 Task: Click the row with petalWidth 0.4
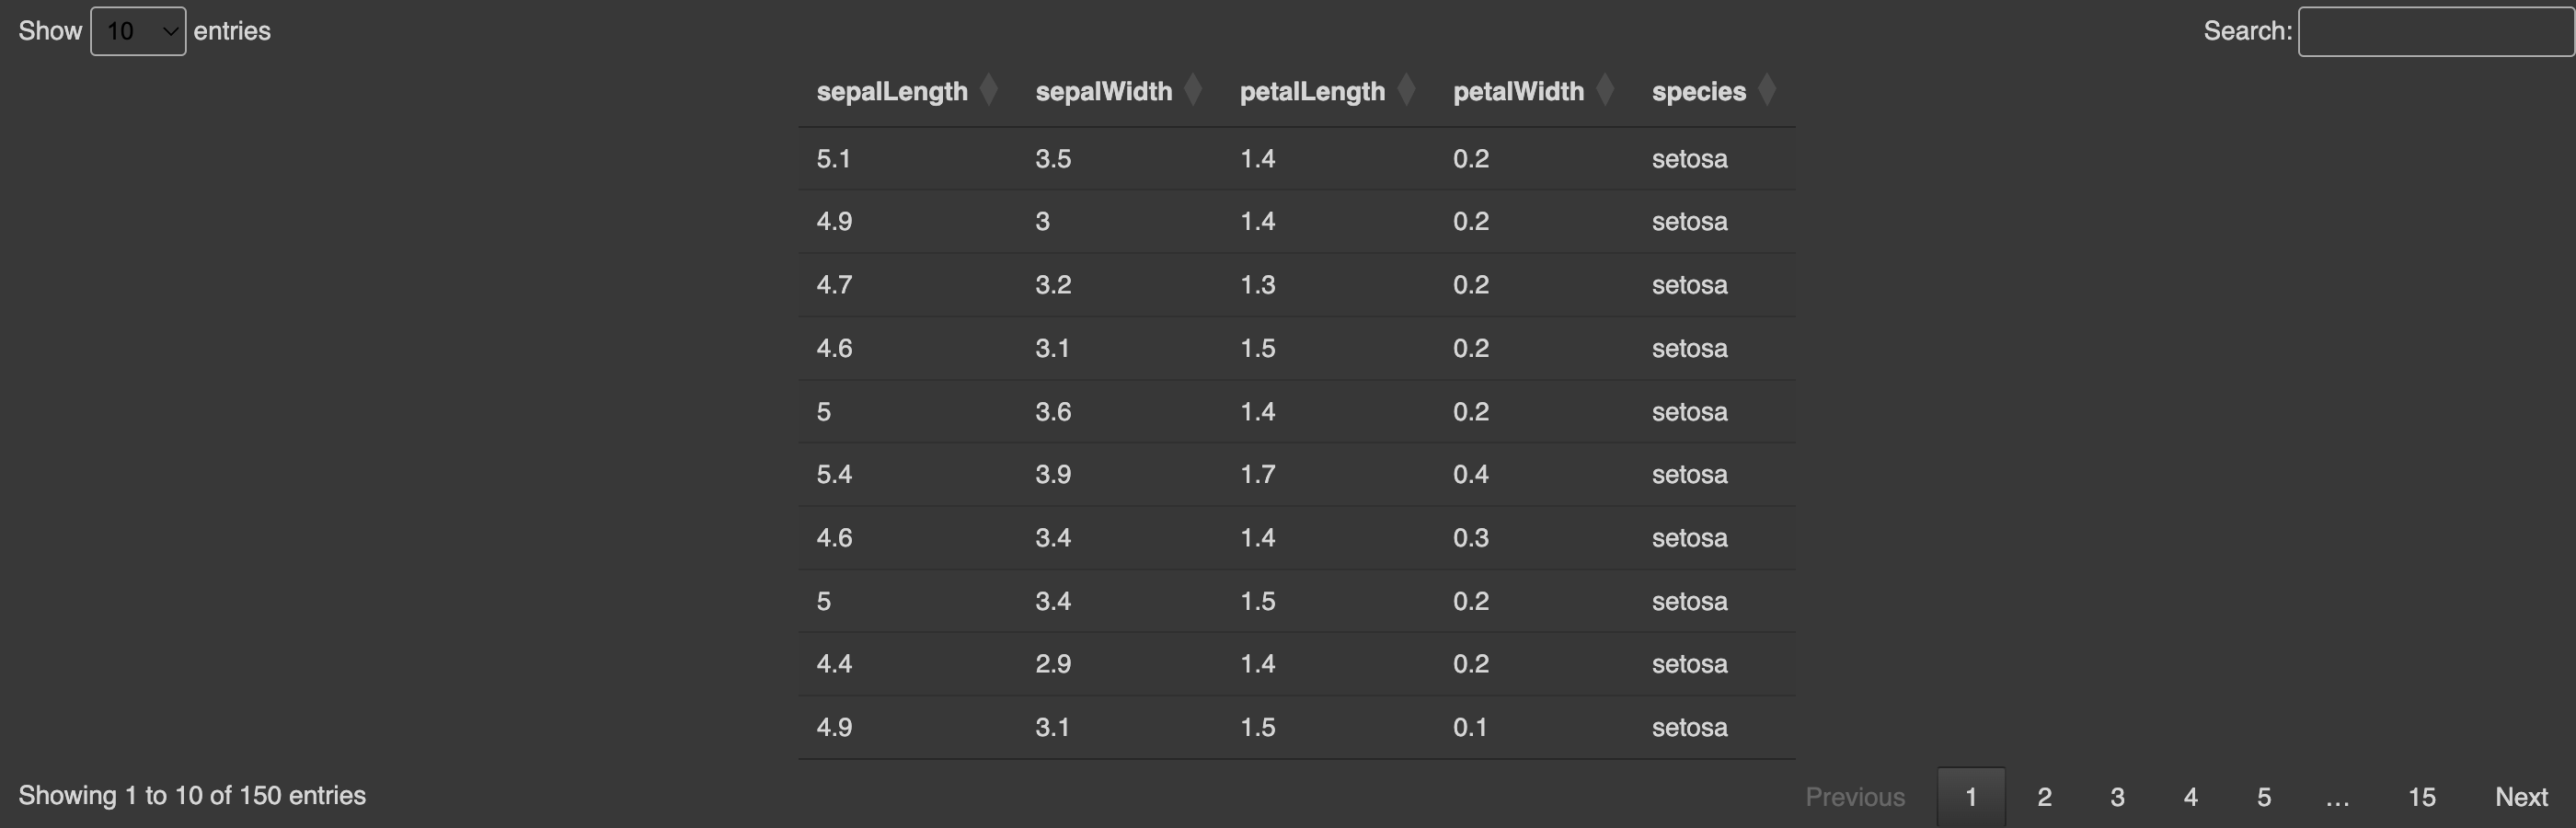(1296, 474)
